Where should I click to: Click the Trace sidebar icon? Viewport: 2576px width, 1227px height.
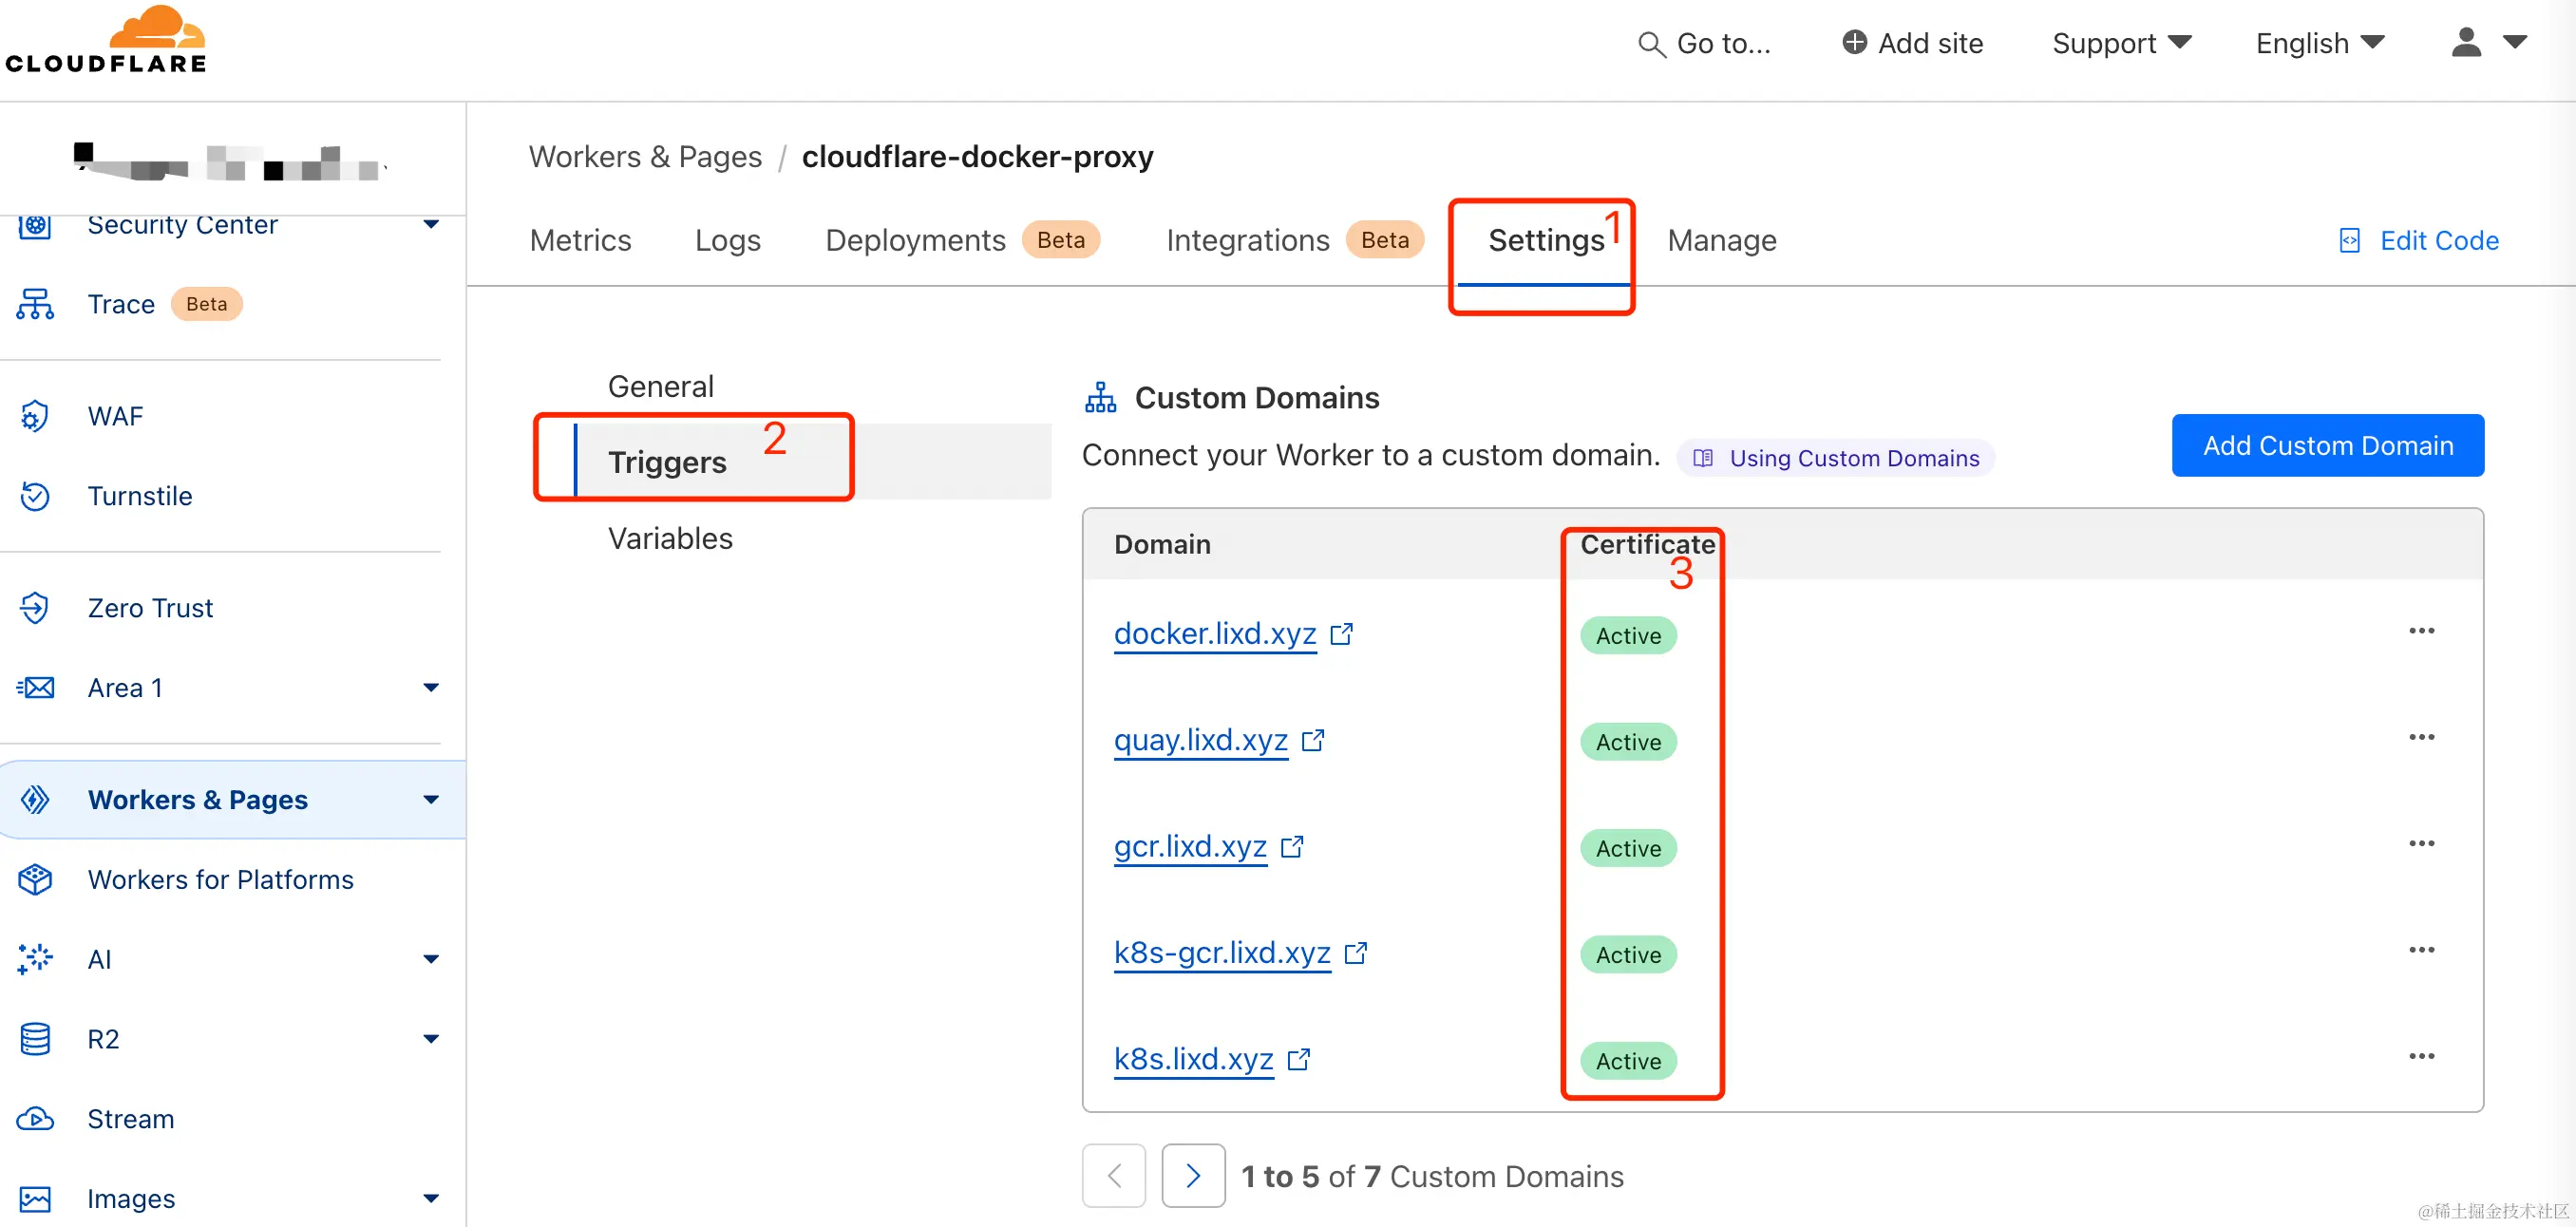pyautogui.click(x=35, y=304)
